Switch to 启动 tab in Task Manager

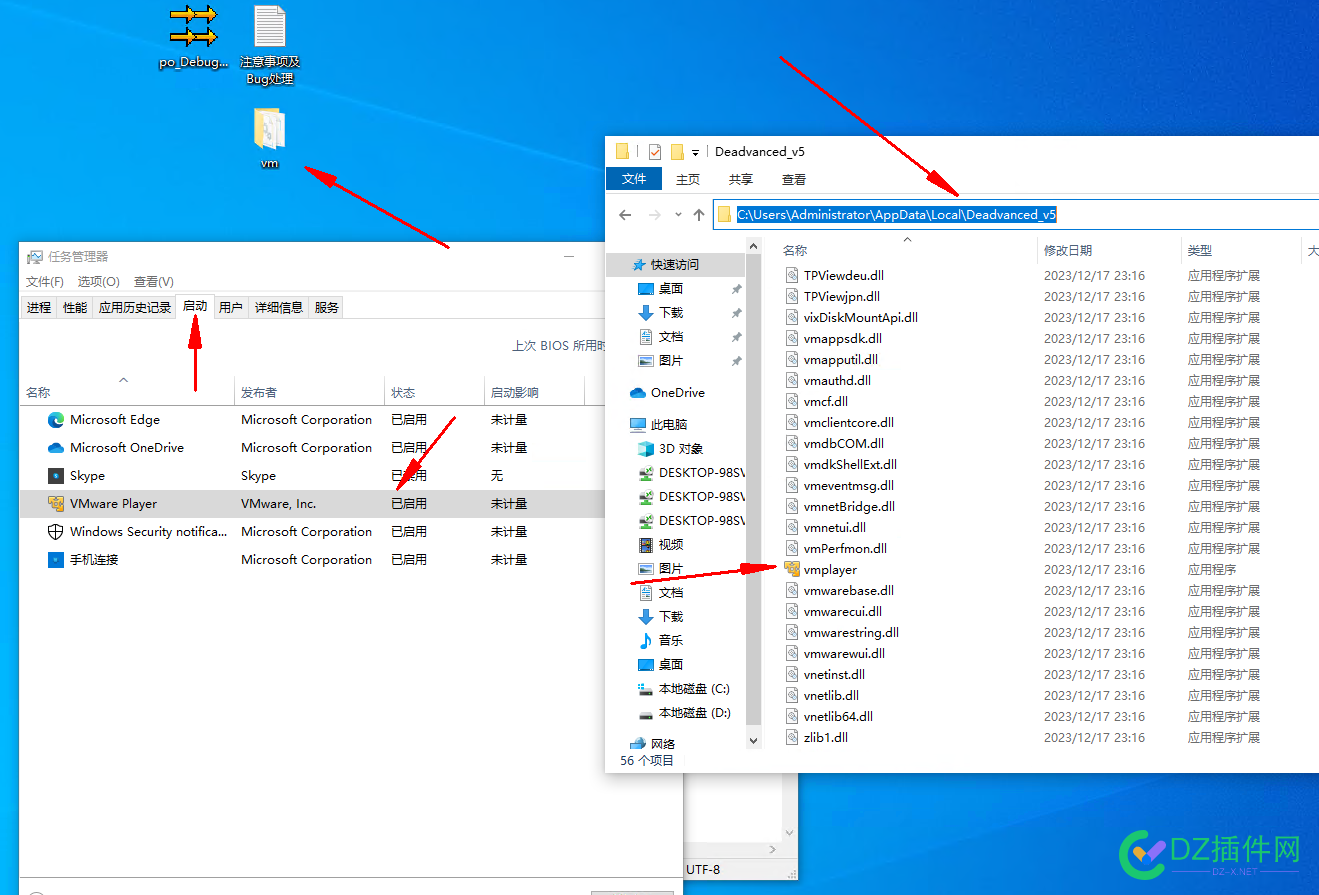click(195, 306)
